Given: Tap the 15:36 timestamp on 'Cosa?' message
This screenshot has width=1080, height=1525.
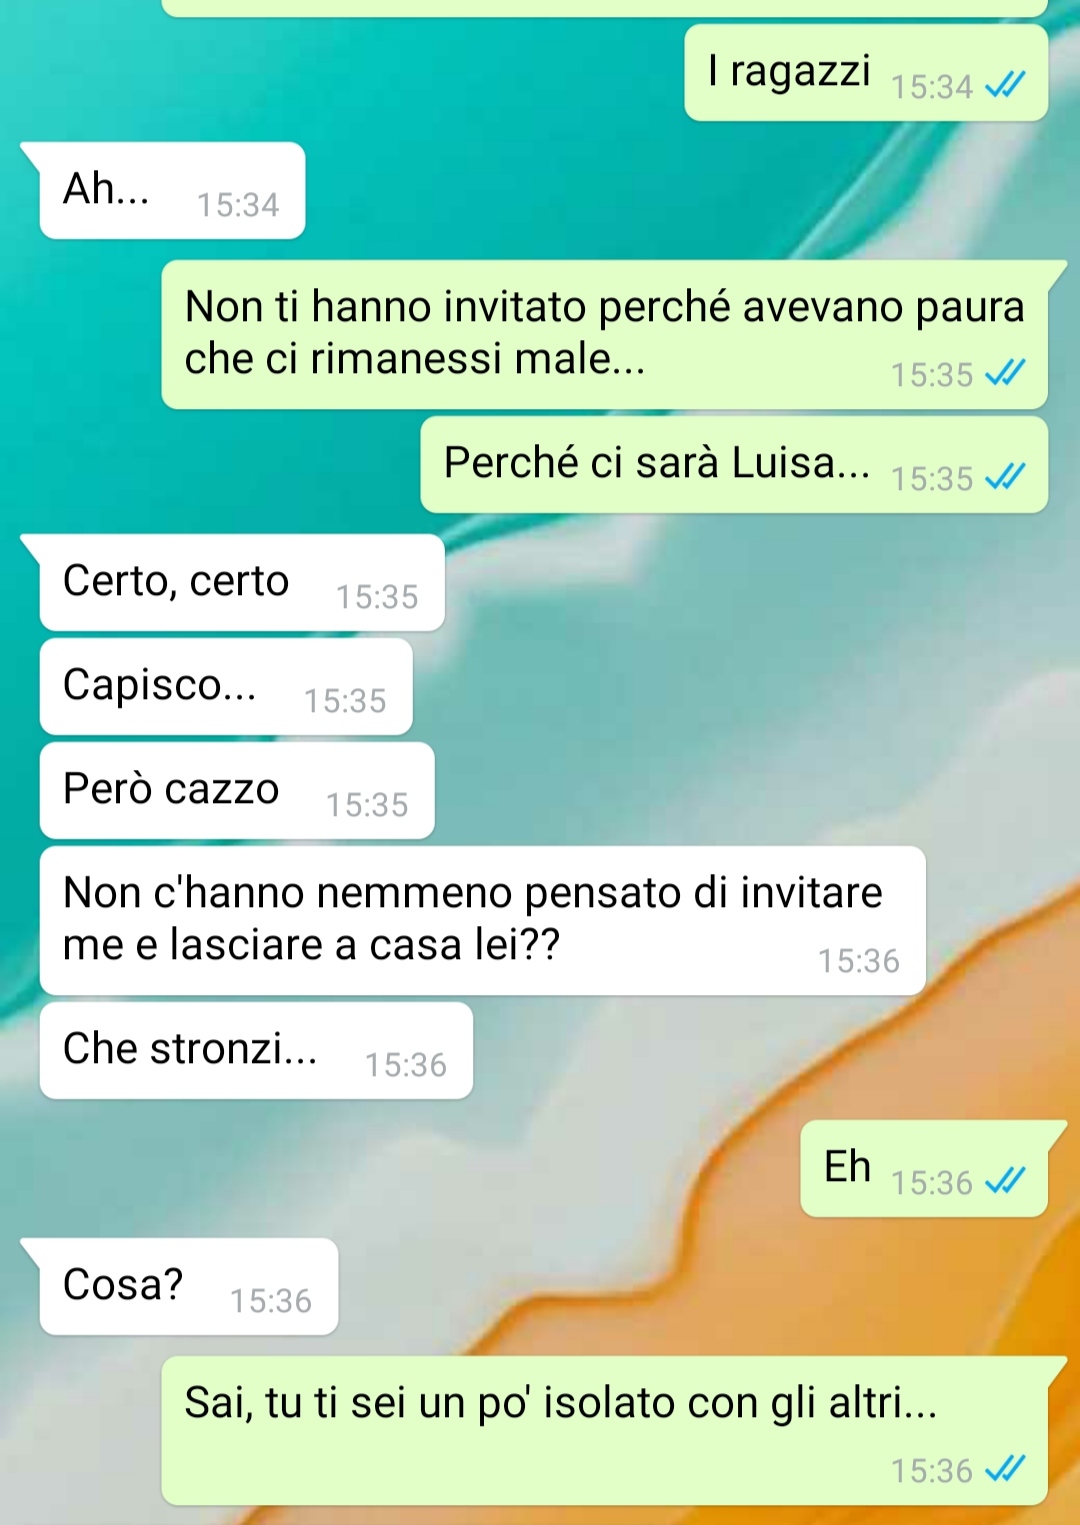Looking at the screenshot, I should 271,1301.
